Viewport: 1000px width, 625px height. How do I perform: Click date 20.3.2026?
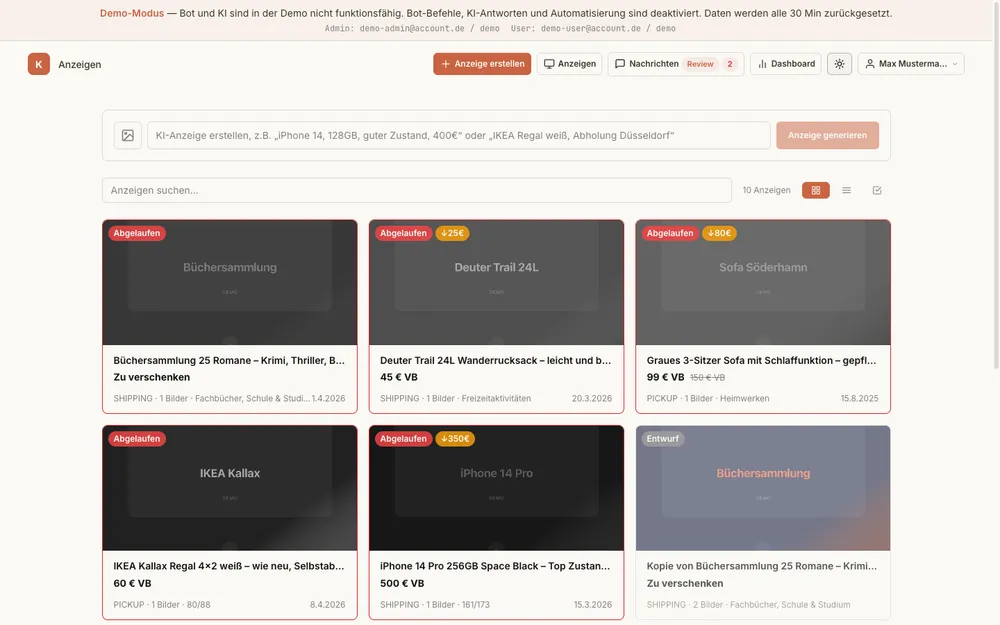point(591,399)
